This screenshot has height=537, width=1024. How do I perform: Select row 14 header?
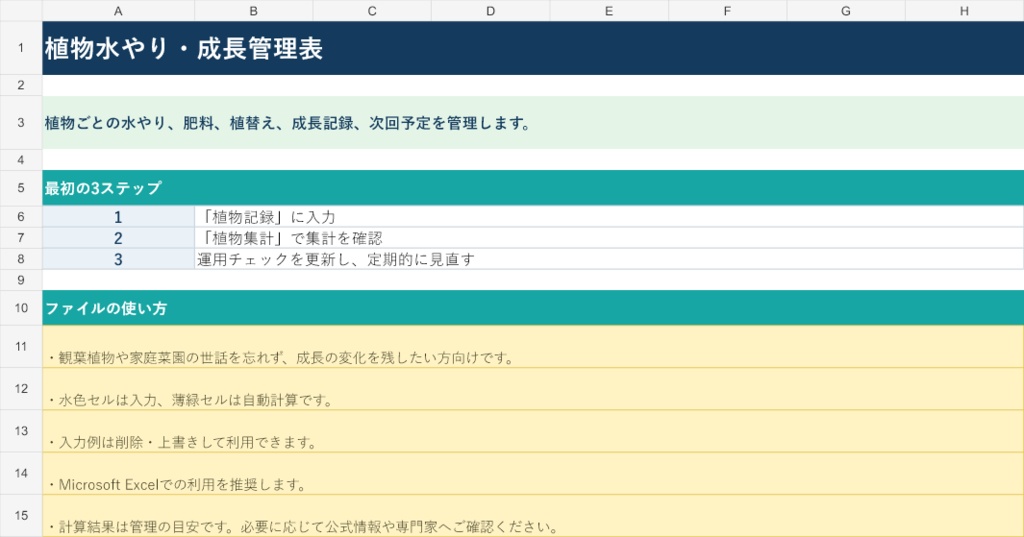point(21,473)
